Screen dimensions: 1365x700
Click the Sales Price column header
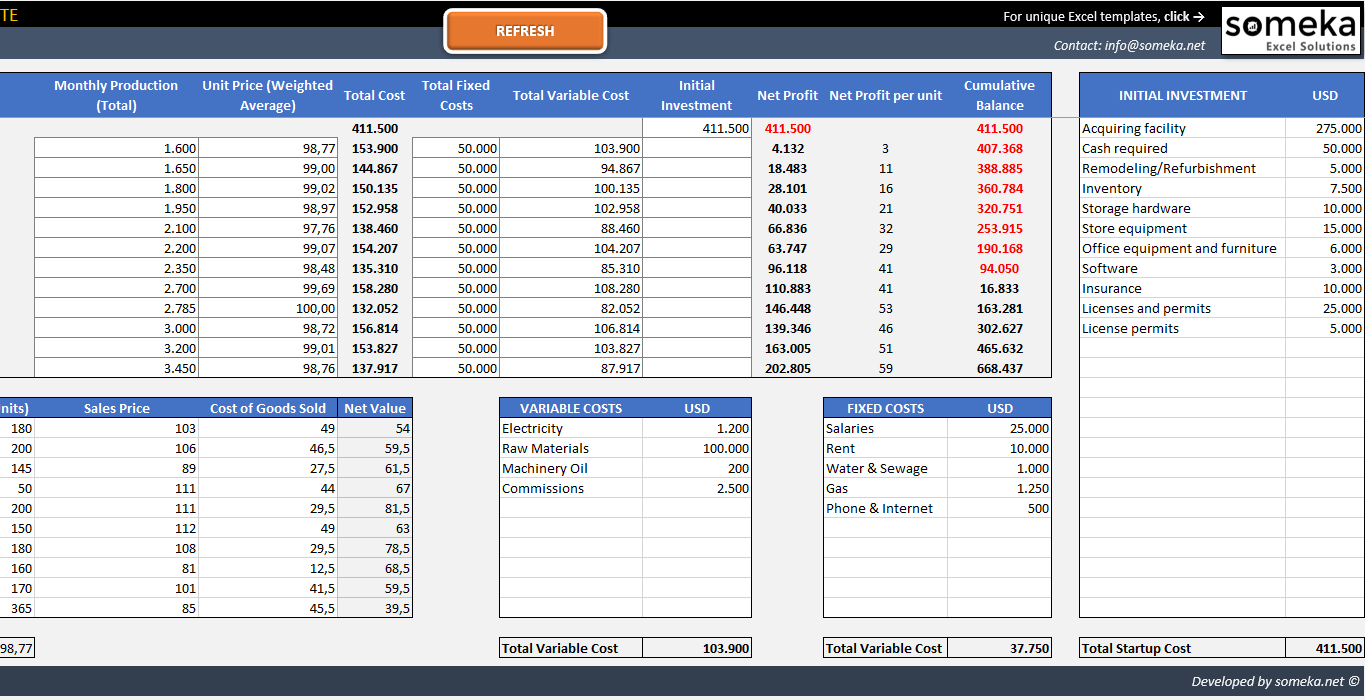coord(116,408)
